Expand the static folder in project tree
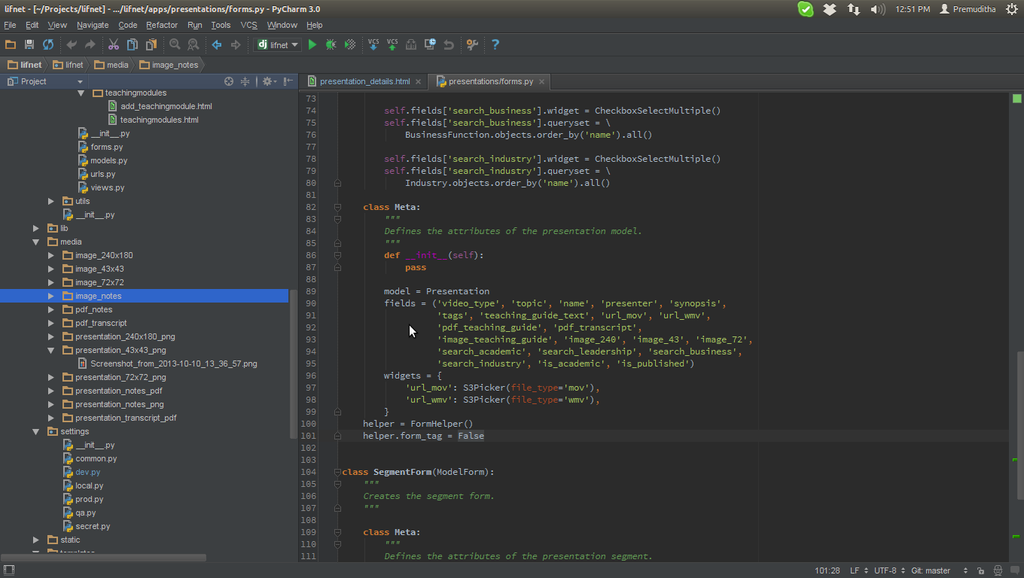 click(37, 540)
